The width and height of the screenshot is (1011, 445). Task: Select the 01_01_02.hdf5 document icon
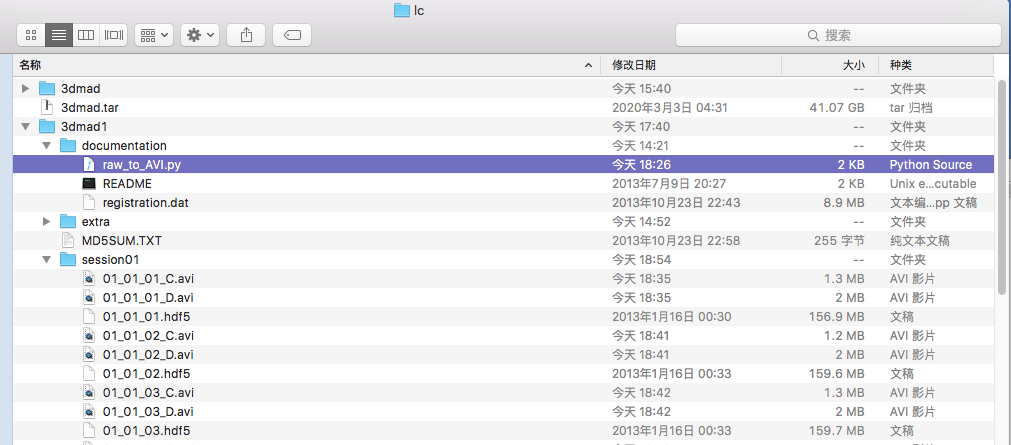click(89, 374)
